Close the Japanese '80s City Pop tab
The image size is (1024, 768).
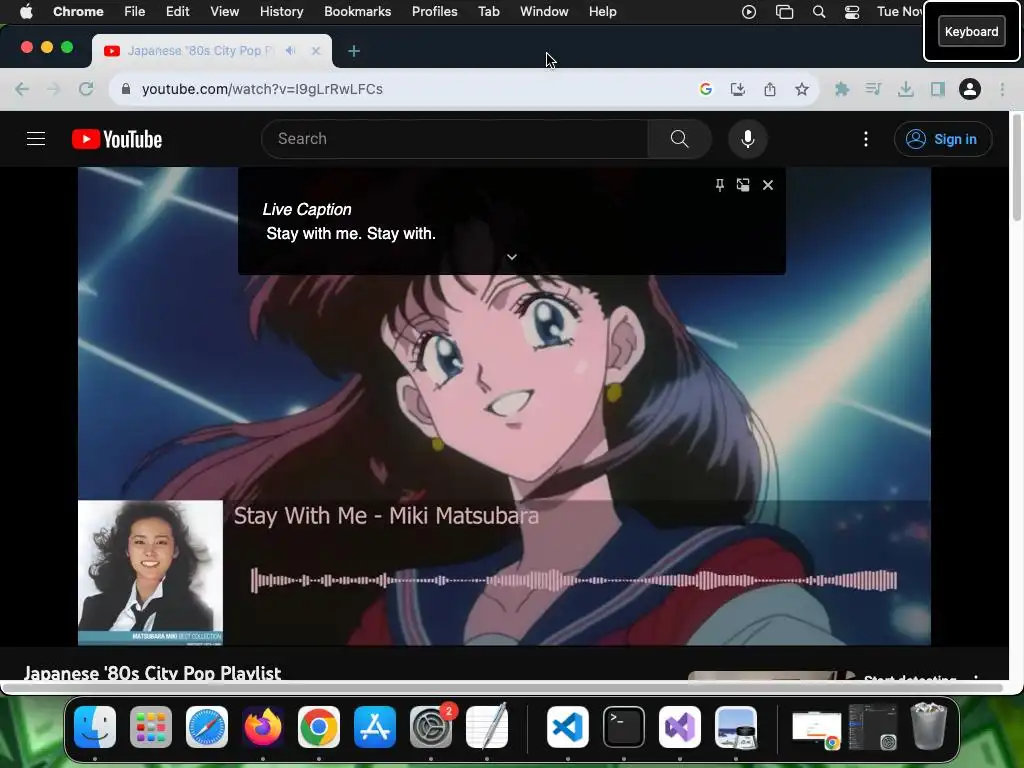point(316,51)
